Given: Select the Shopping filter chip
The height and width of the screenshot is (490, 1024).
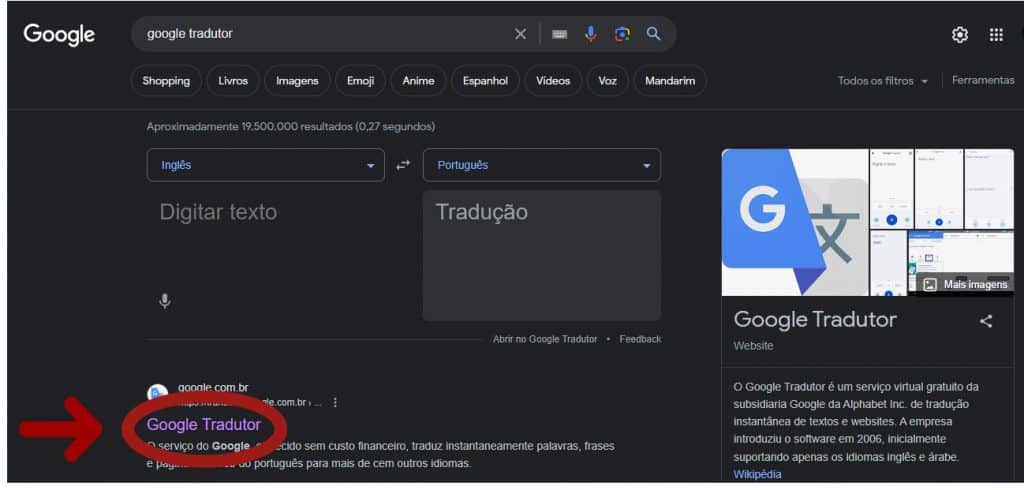Looking at the screenshot, I should (166, 81).
